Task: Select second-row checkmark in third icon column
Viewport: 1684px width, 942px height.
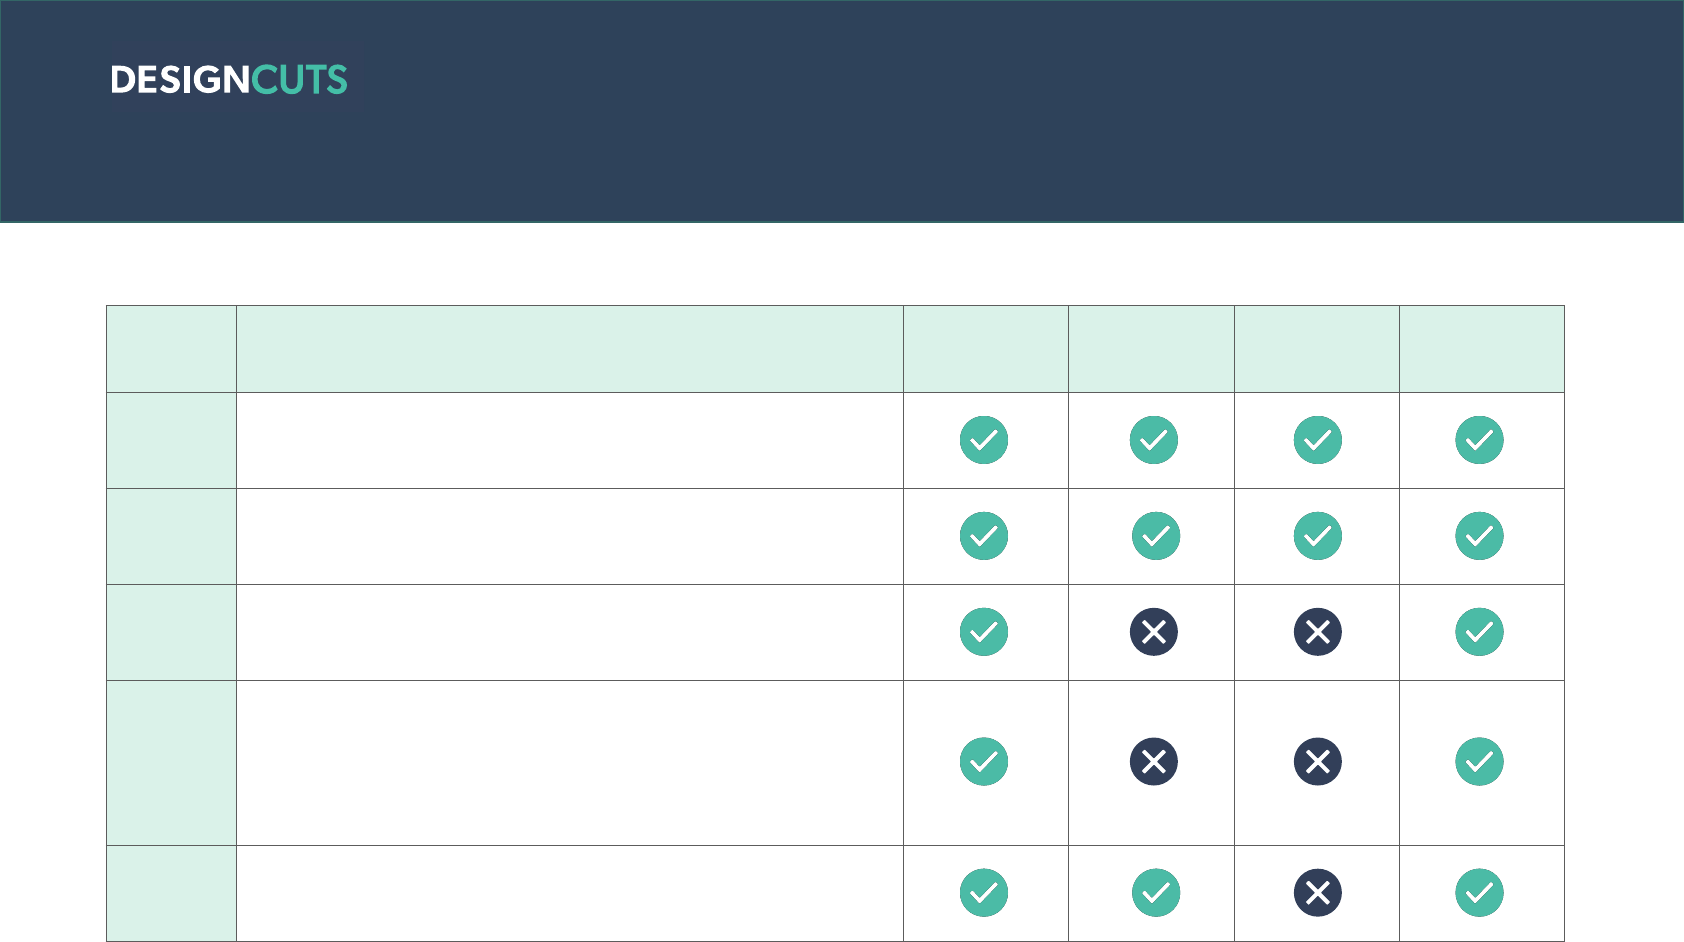Action: (1318, 536)
